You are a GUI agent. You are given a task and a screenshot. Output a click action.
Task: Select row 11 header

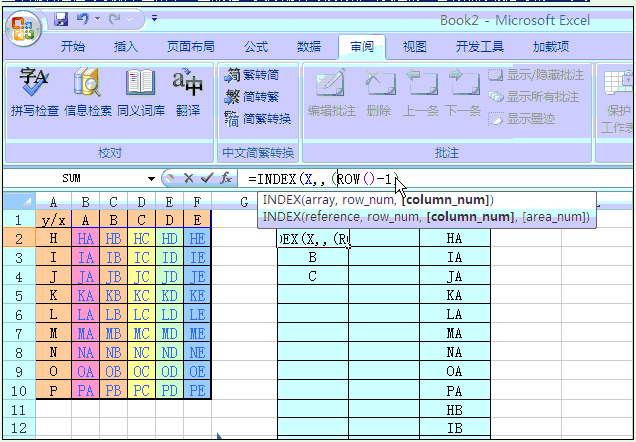click(x=19, y=410)
